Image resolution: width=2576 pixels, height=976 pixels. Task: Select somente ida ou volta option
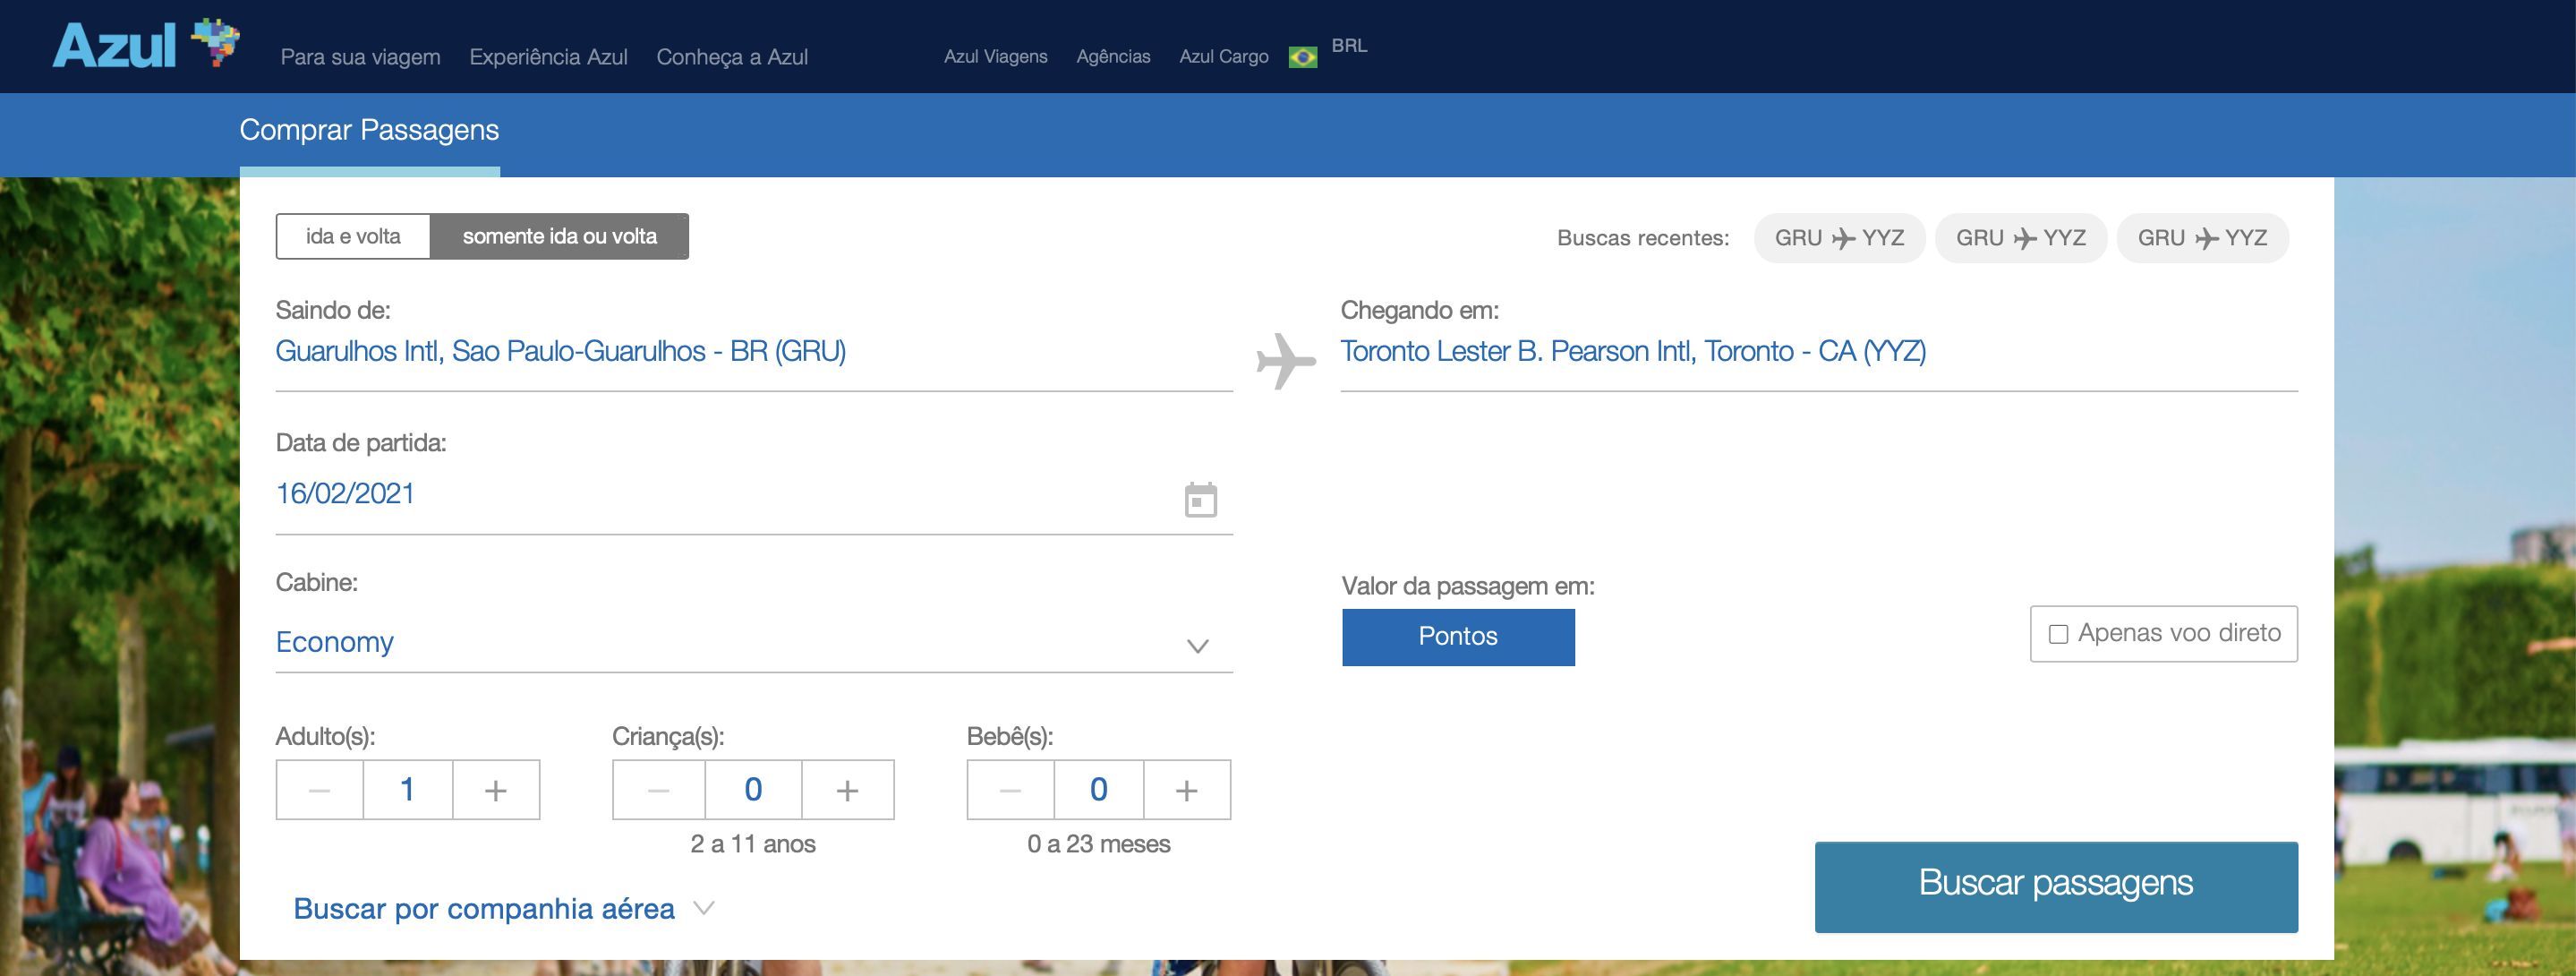coord(559,236)
